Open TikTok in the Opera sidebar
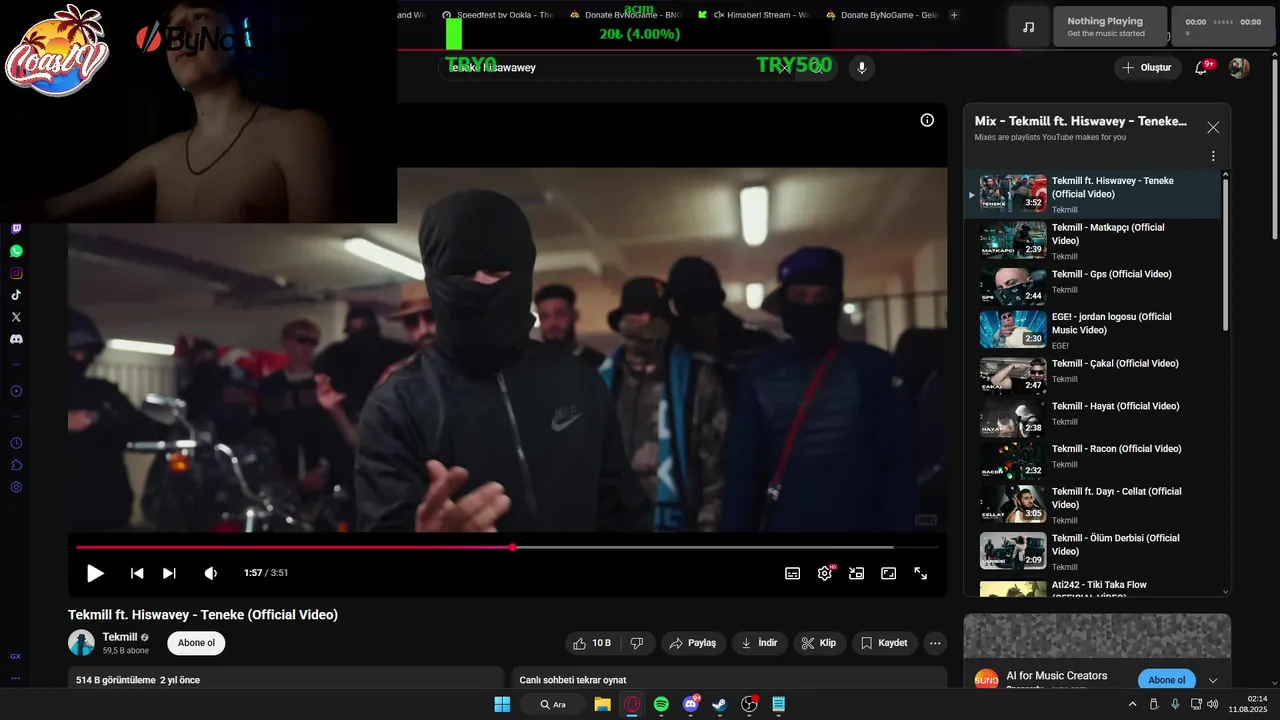Image resolution: width=1280 pixels, height=720 pixels. click(x=16, y=295)
